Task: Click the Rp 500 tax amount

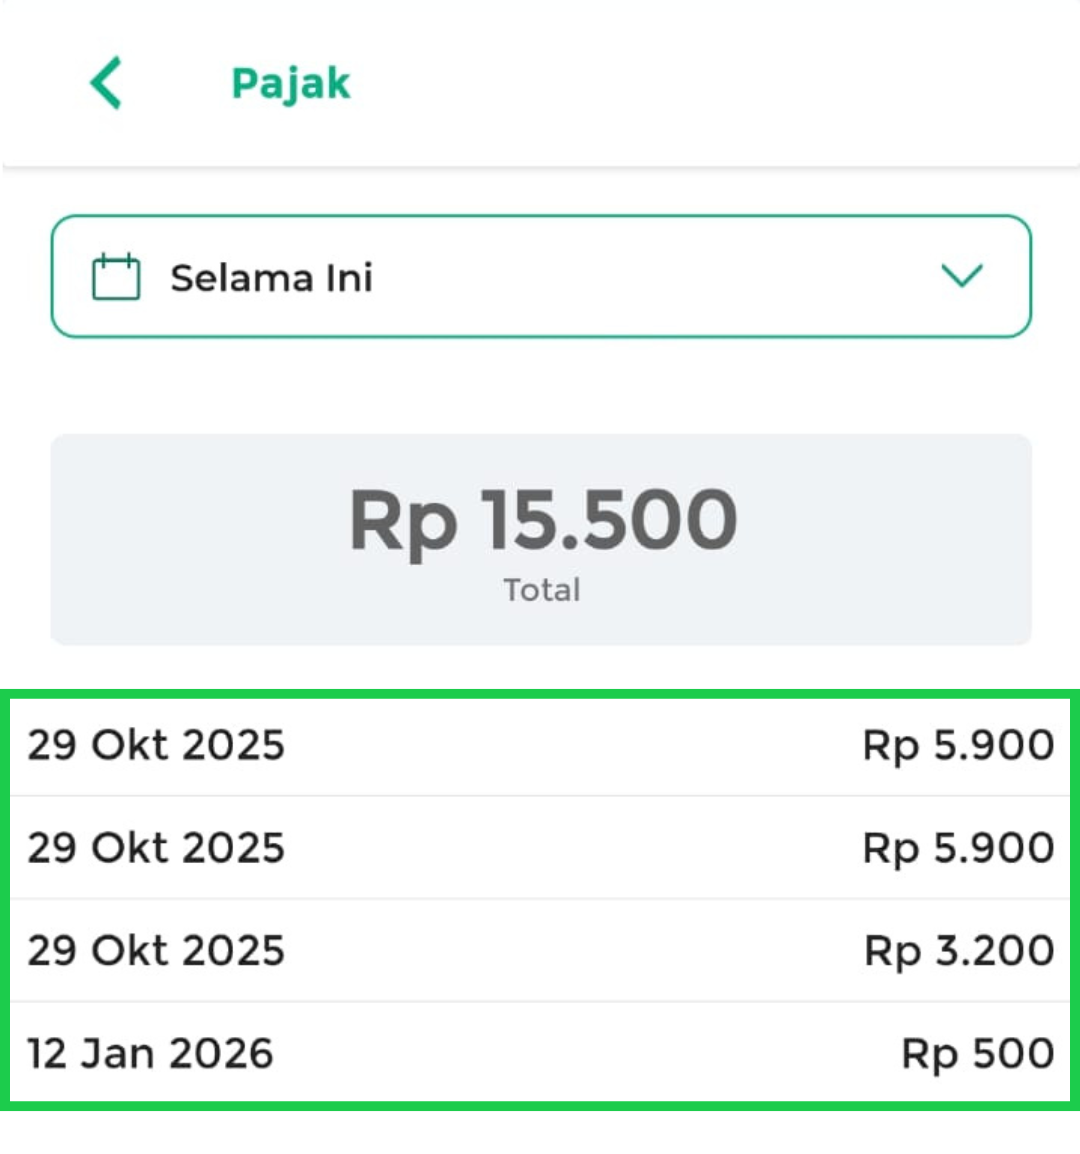Action: [977, 1053]
